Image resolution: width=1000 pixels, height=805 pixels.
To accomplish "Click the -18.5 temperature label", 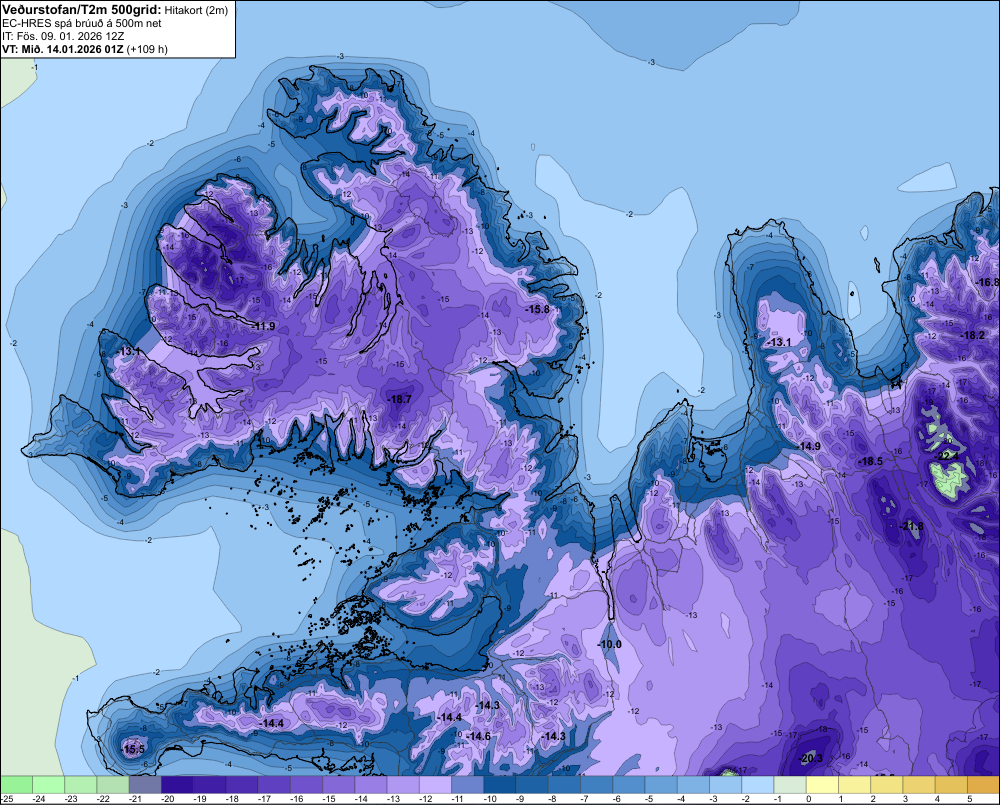I will coord(871,461).
